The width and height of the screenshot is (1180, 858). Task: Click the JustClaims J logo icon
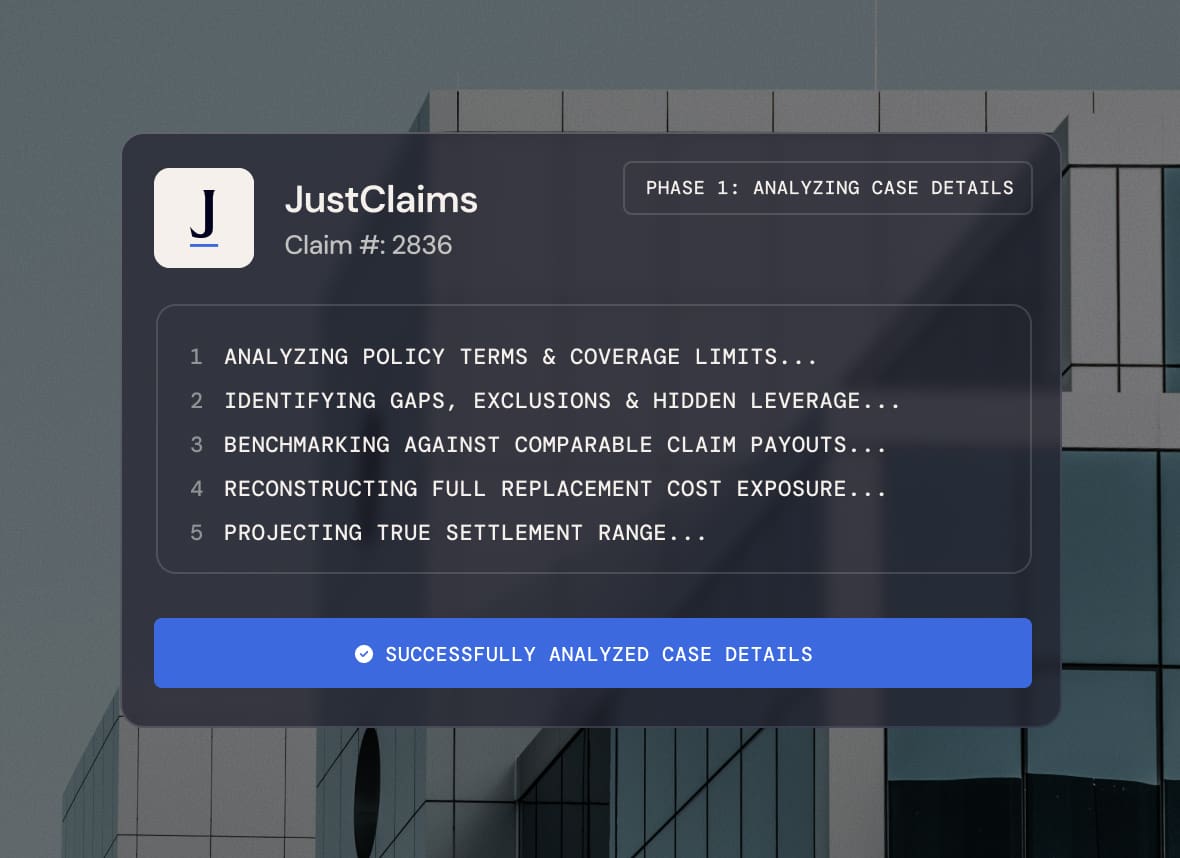pos(204,217)
